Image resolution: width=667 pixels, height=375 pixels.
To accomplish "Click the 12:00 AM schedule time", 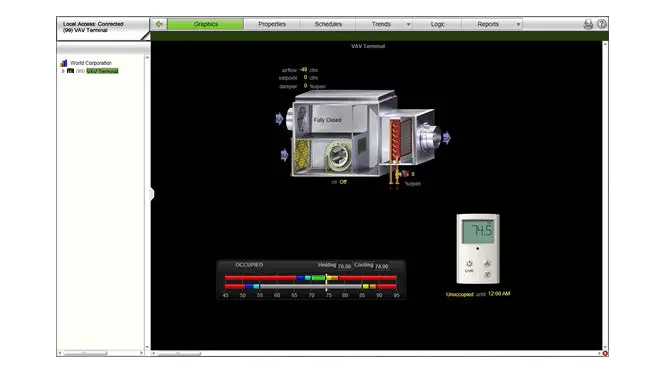I will click(499, 294).
